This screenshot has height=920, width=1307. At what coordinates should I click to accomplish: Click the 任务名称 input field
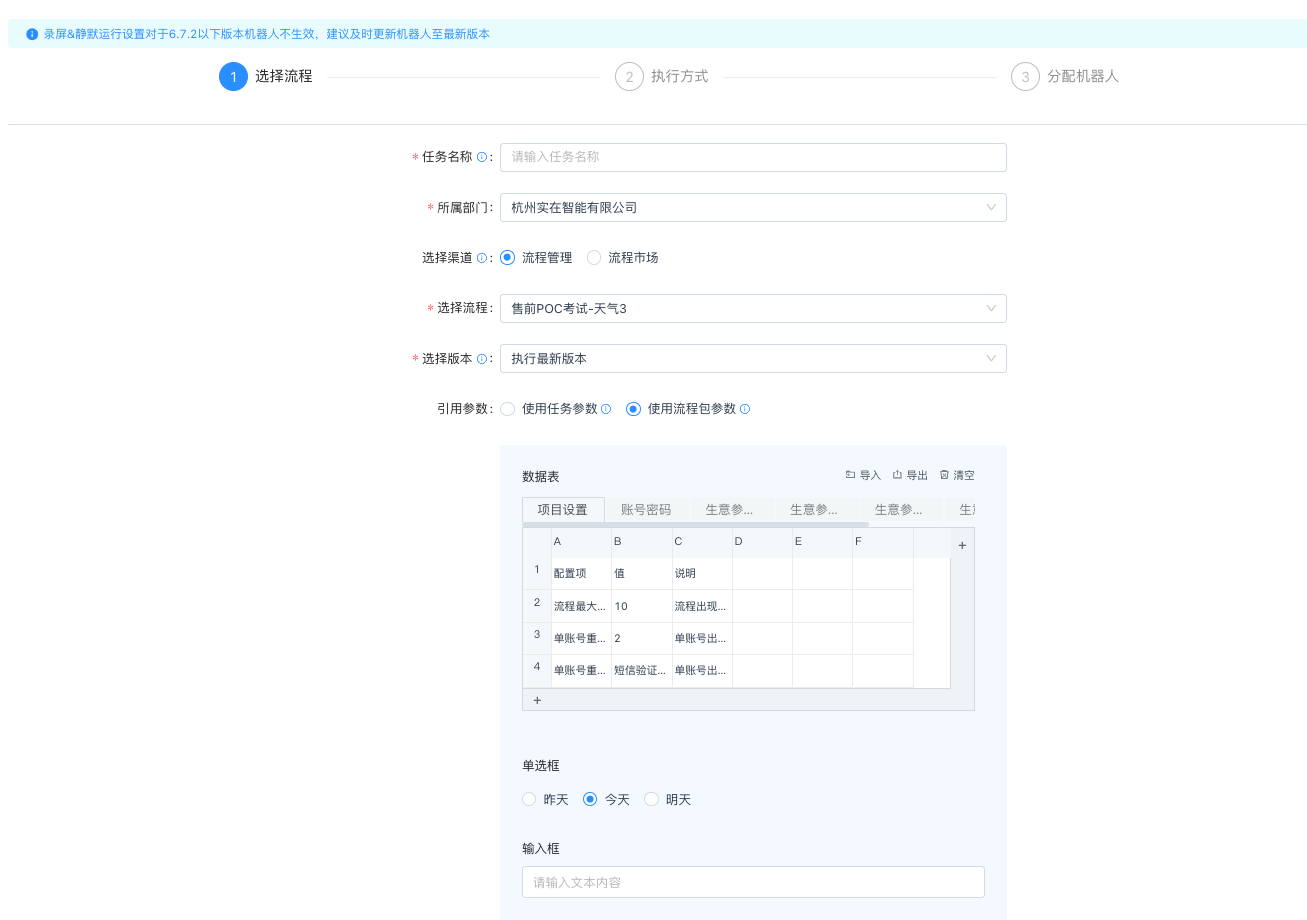pos(752,157)
